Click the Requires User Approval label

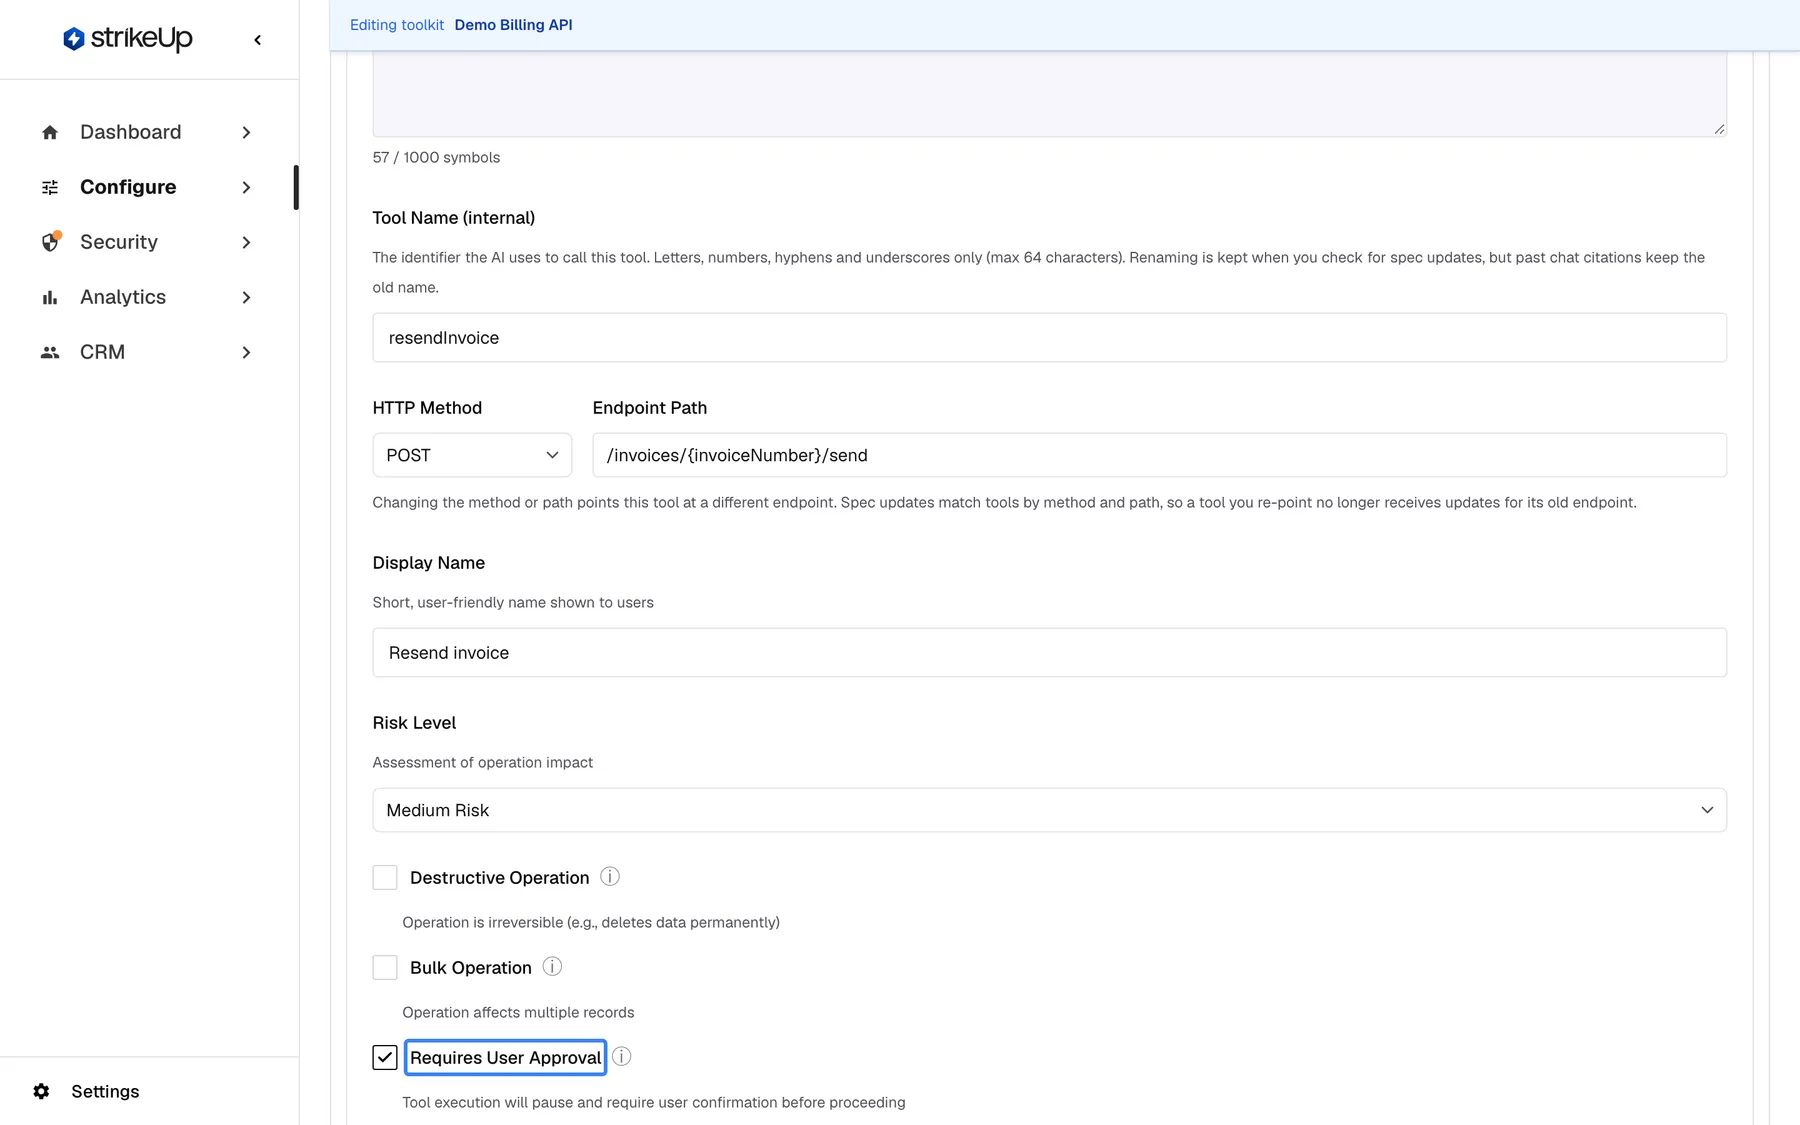click(505, 1058)
